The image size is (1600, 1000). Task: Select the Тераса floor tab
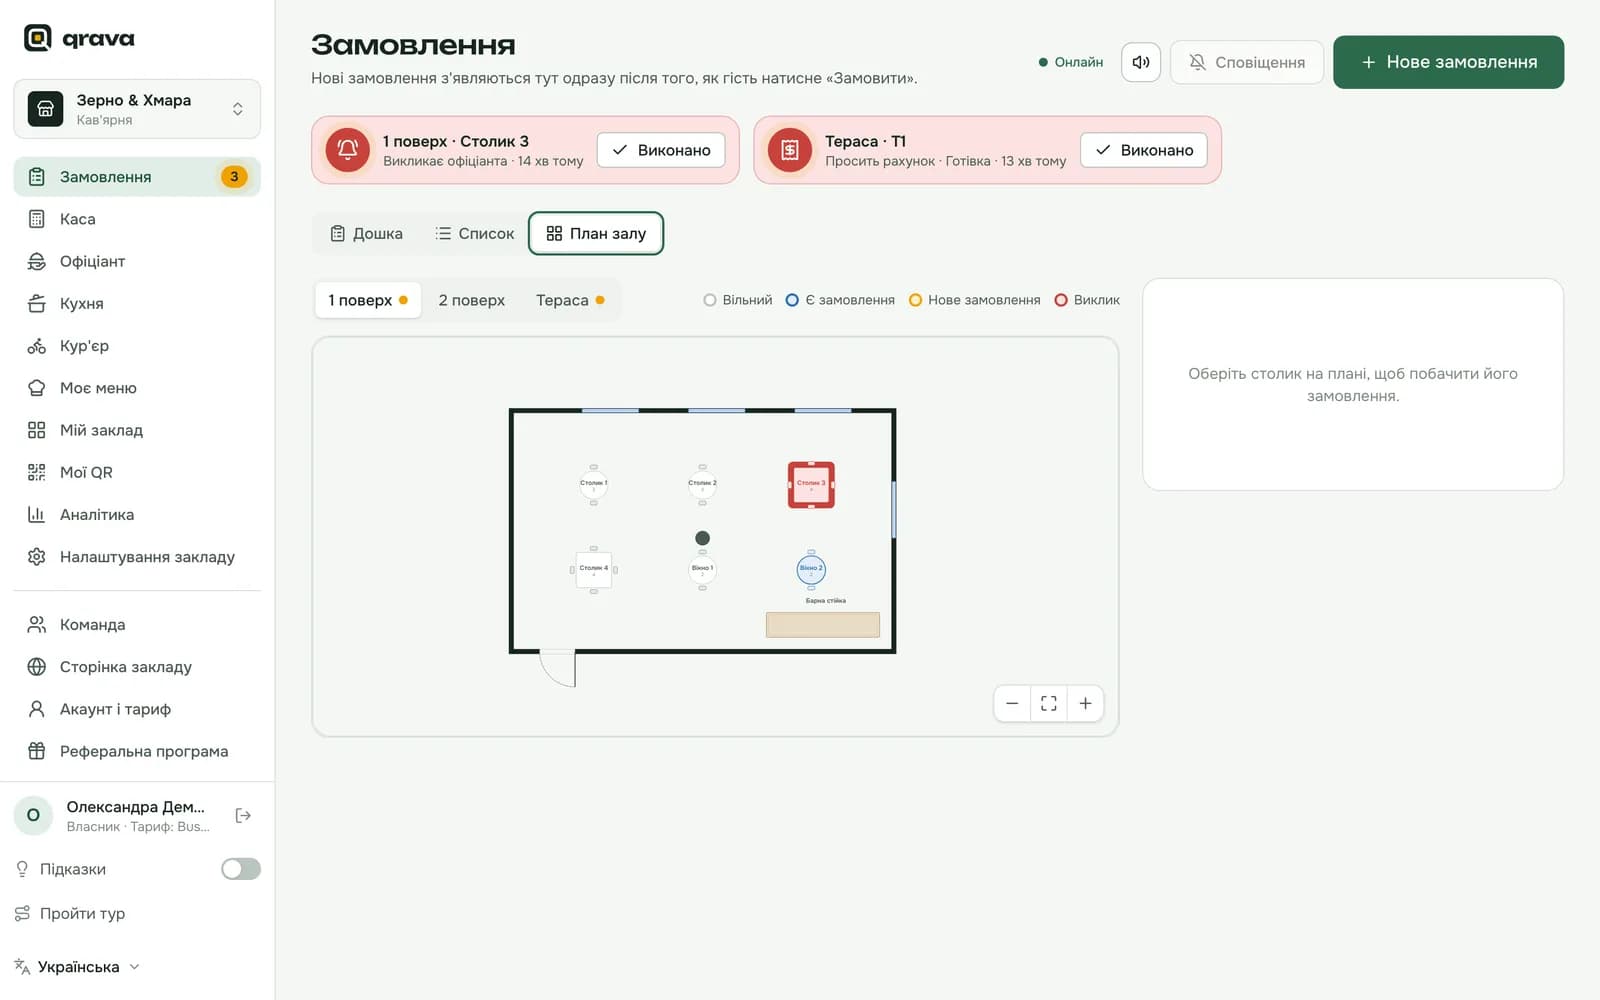(570, 300)
